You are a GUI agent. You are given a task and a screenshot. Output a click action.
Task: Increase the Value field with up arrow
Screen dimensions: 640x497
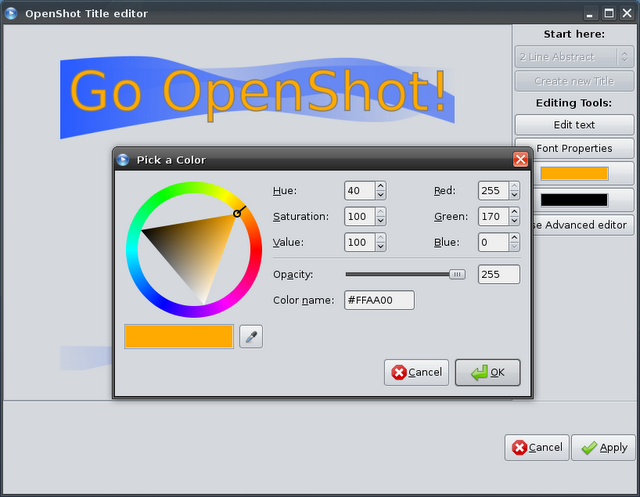(380, 238)
